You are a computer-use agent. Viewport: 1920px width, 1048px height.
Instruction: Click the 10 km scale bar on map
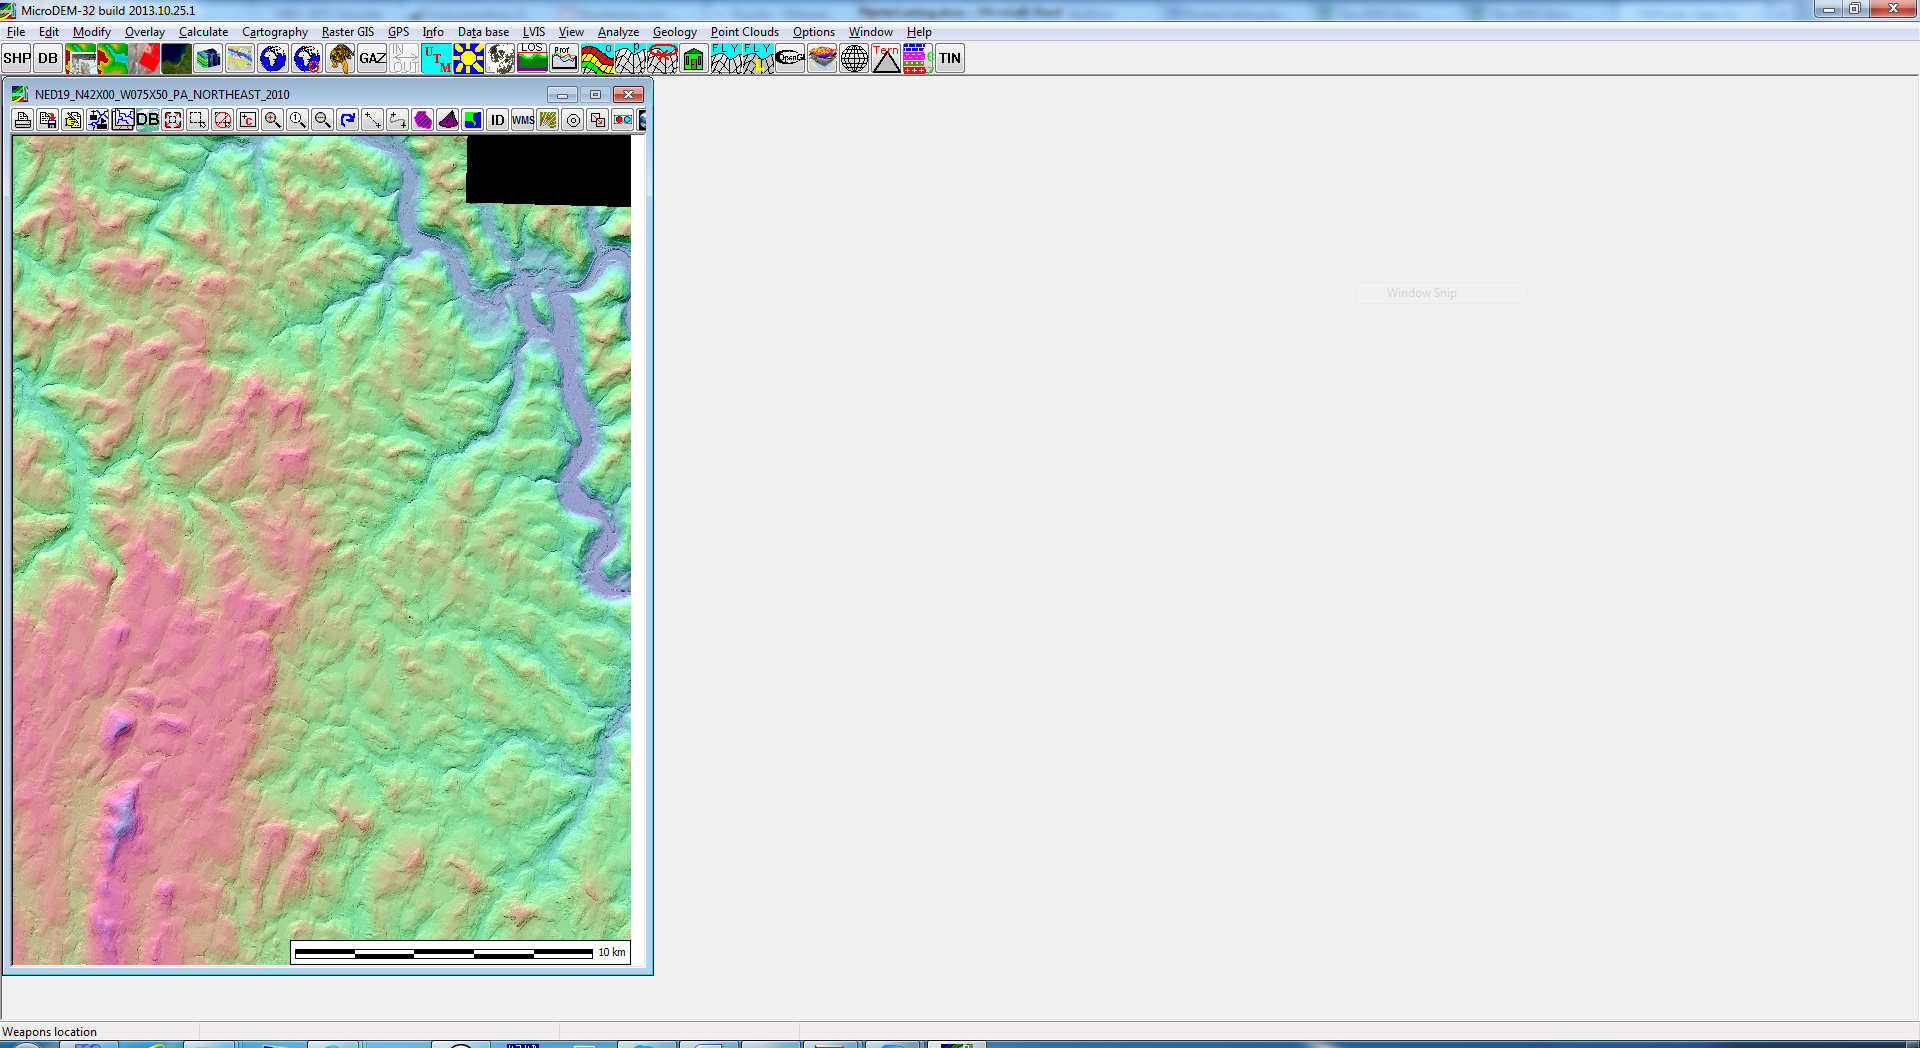[x=460, y=952]
